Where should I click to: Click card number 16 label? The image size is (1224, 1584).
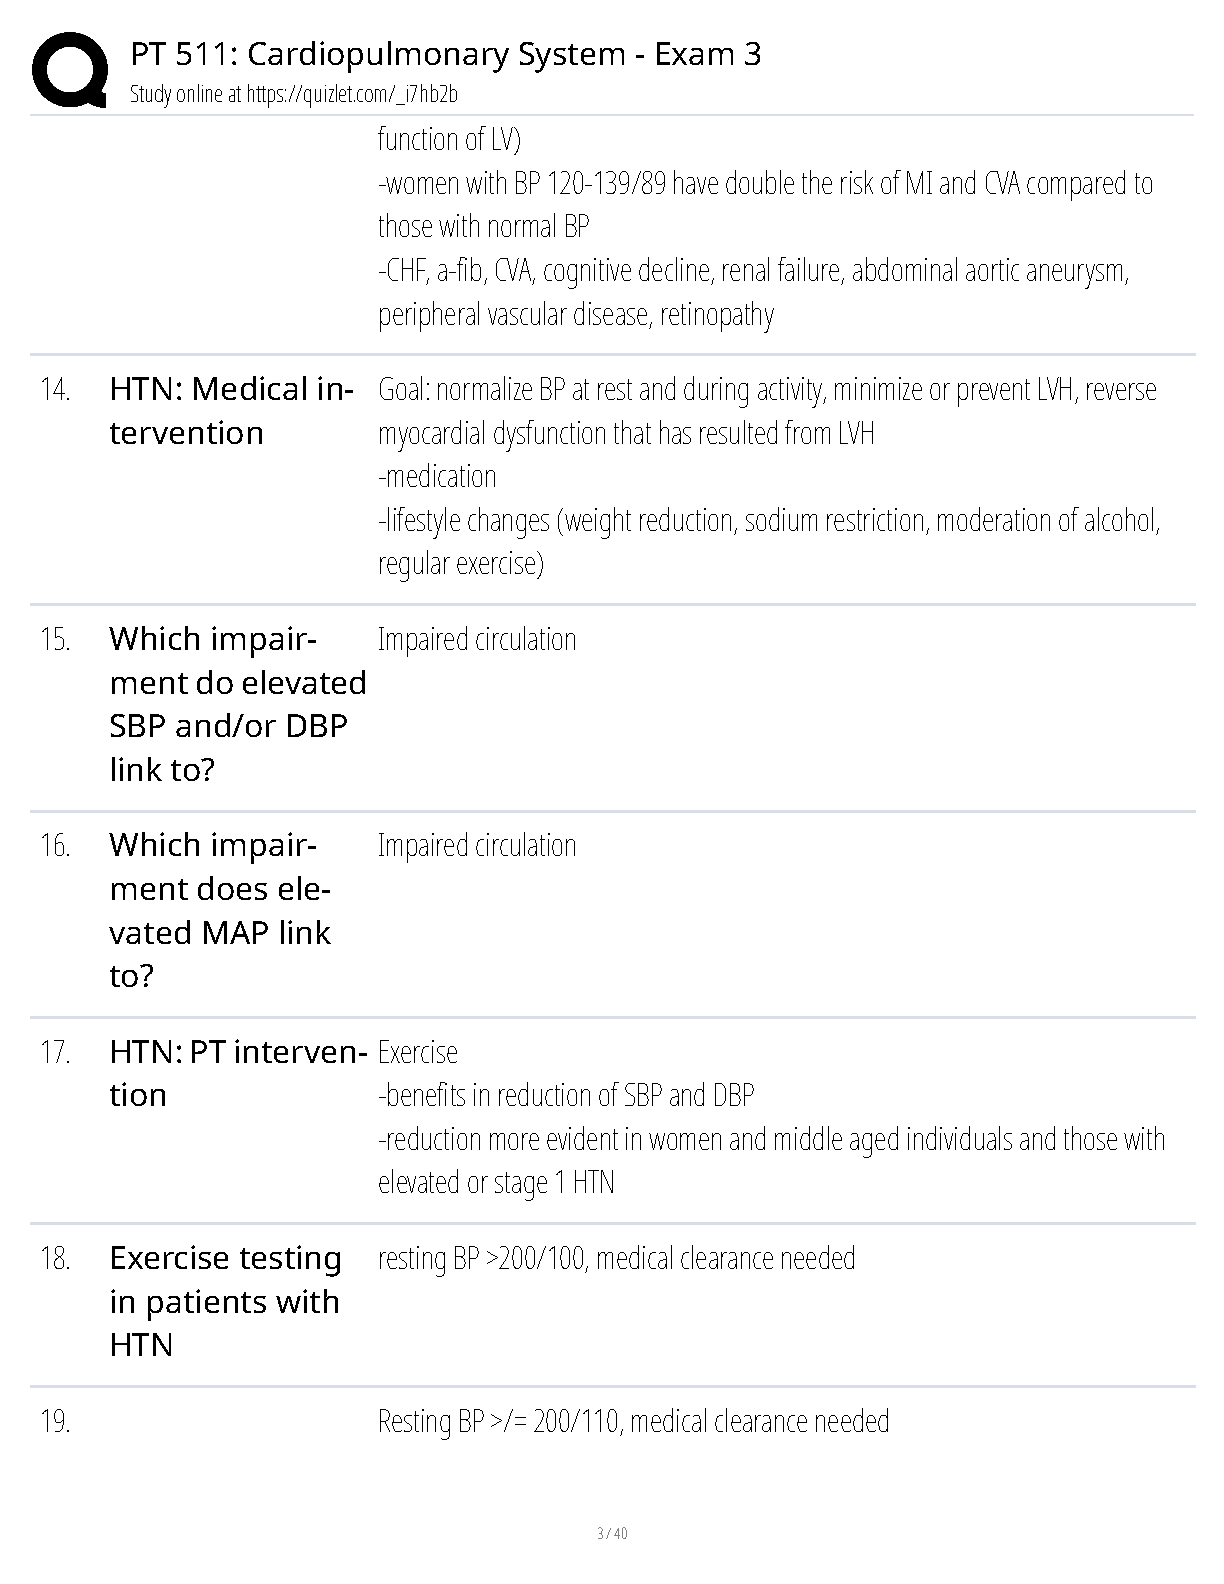[x=56, y=845]
